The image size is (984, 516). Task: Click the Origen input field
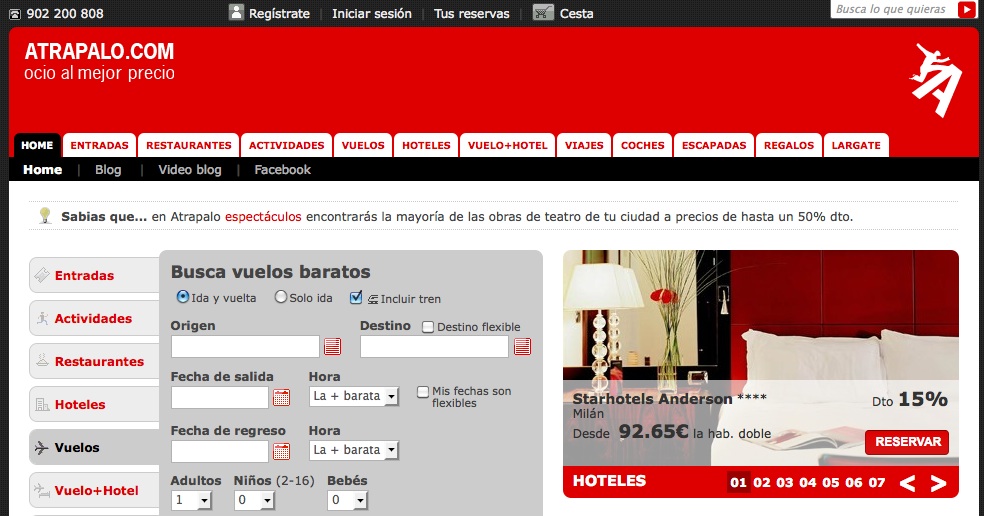(245, 347)
